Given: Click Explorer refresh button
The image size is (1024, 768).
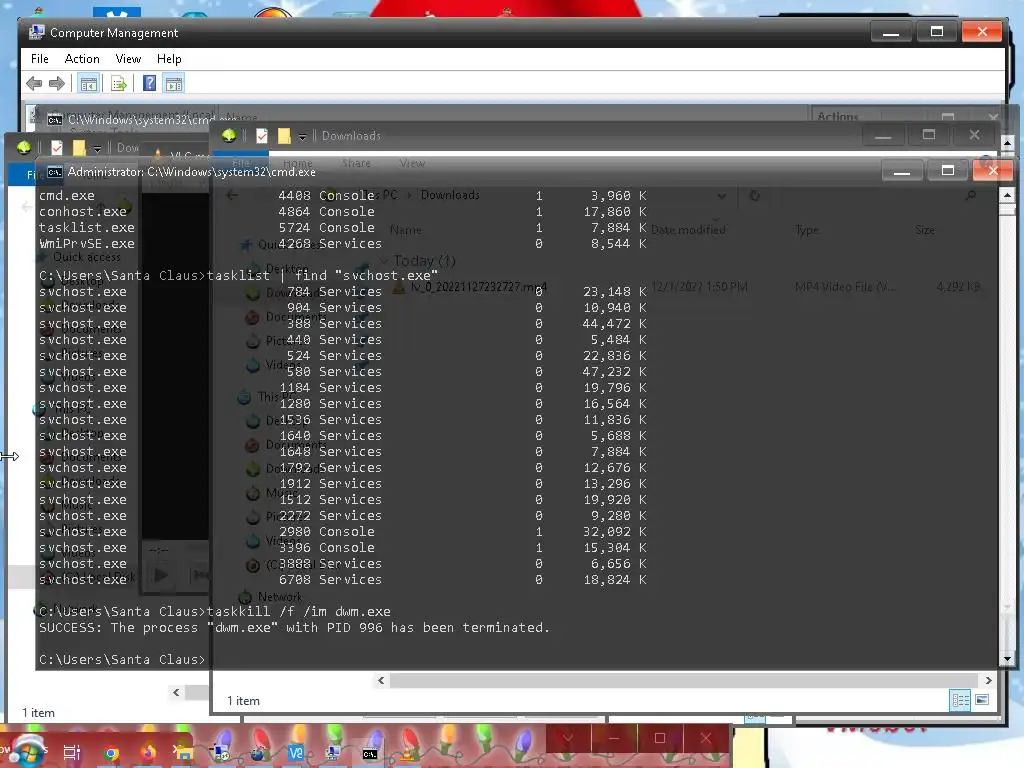Looking at the screenshot, I should tap(754, 195).
